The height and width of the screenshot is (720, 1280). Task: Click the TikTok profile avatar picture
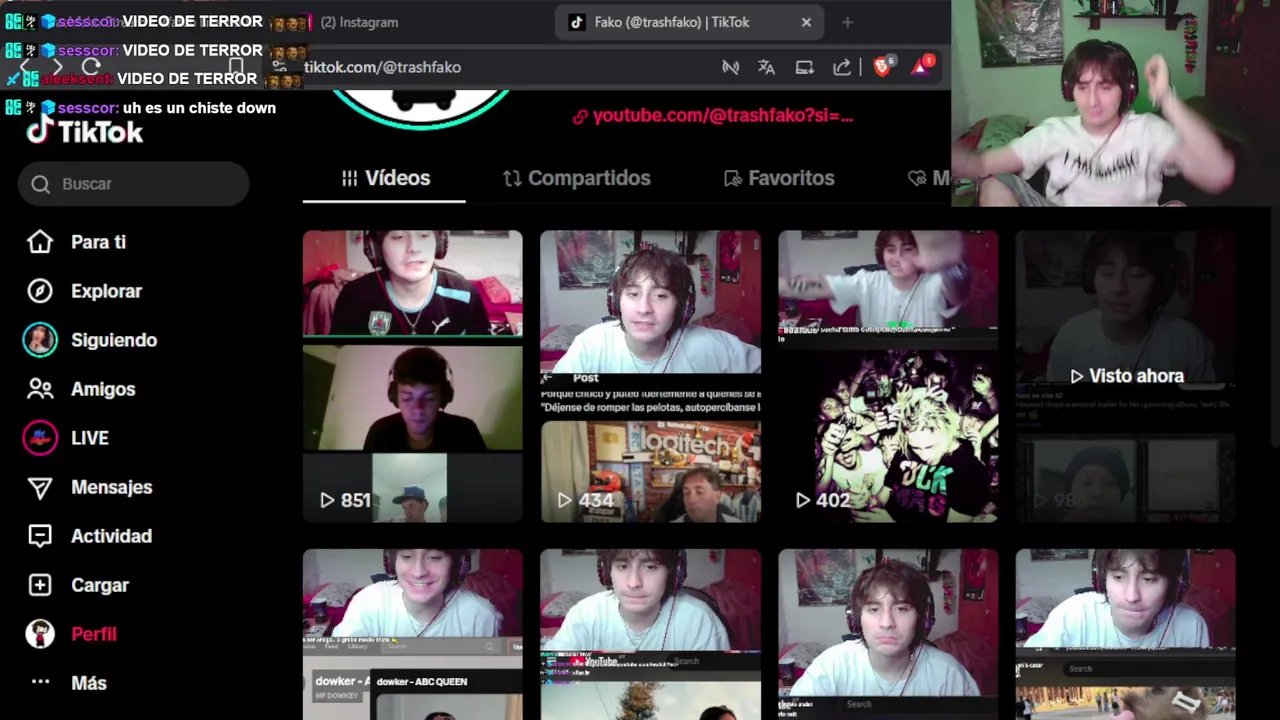(x=420, y=108)
